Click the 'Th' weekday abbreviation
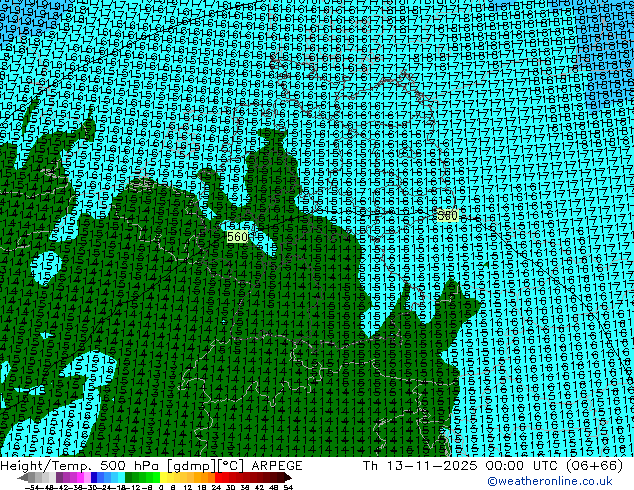The height and width of the screenshot is (490, 634). 370,466
